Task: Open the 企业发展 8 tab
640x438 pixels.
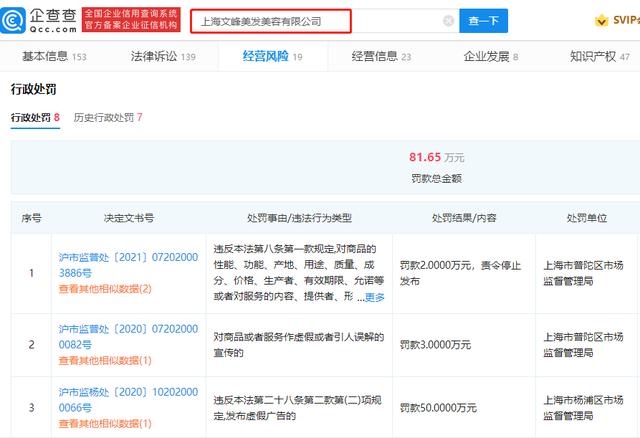Action: [x=491, y=56]
